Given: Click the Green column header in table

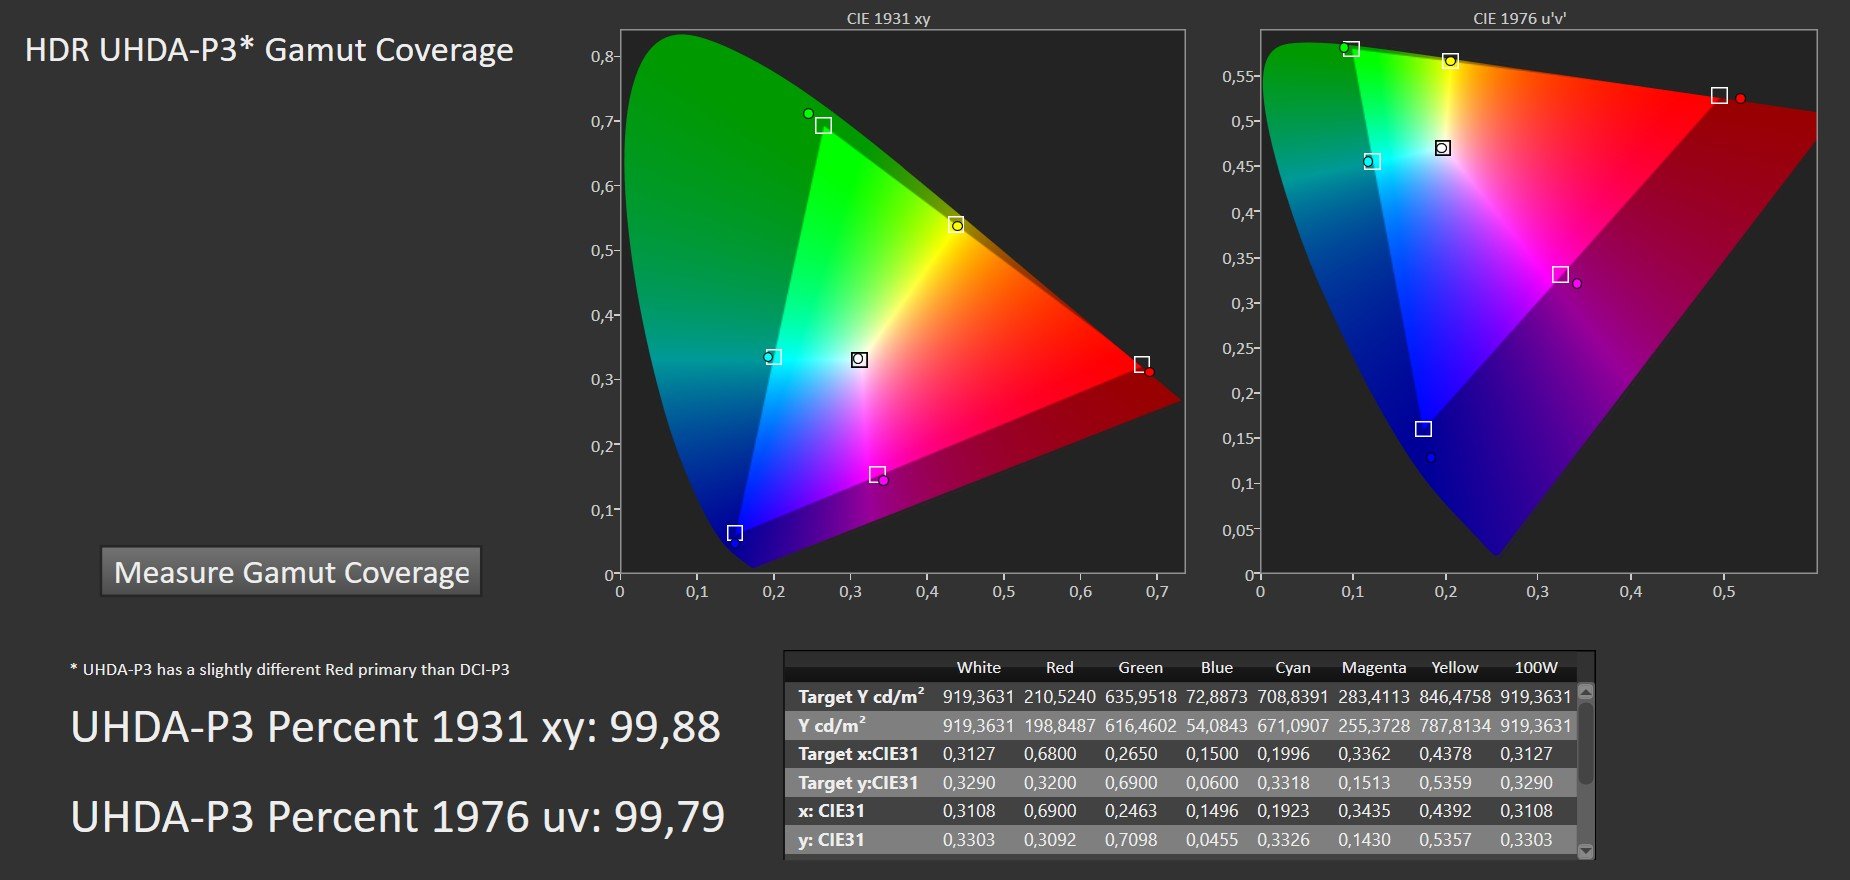Looking at the screenshot, I should [x=1140, y=668].
